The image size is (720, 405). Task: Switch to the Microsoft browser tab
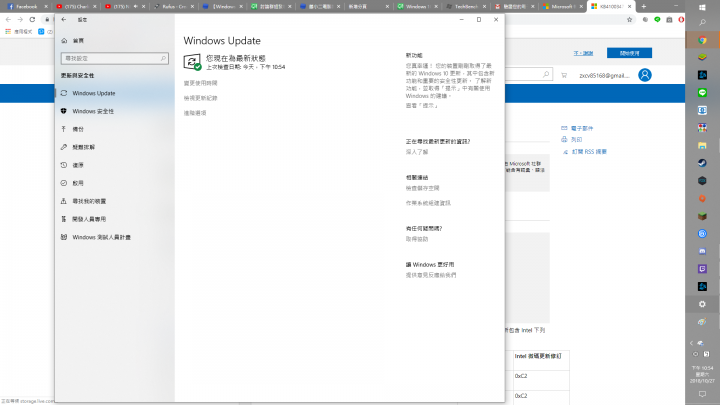pos(562,6)
